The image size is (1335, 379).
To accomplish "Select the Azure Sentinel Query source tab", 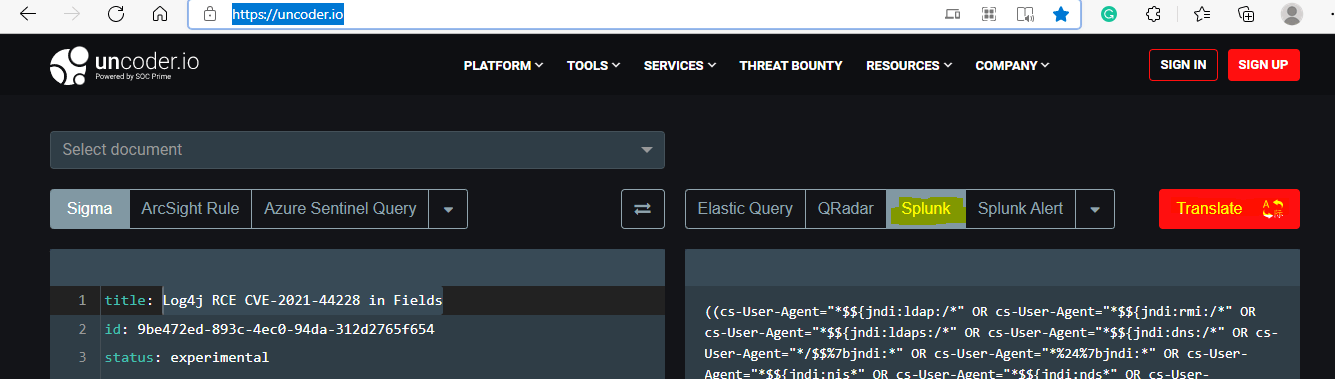I will [340, 209].
